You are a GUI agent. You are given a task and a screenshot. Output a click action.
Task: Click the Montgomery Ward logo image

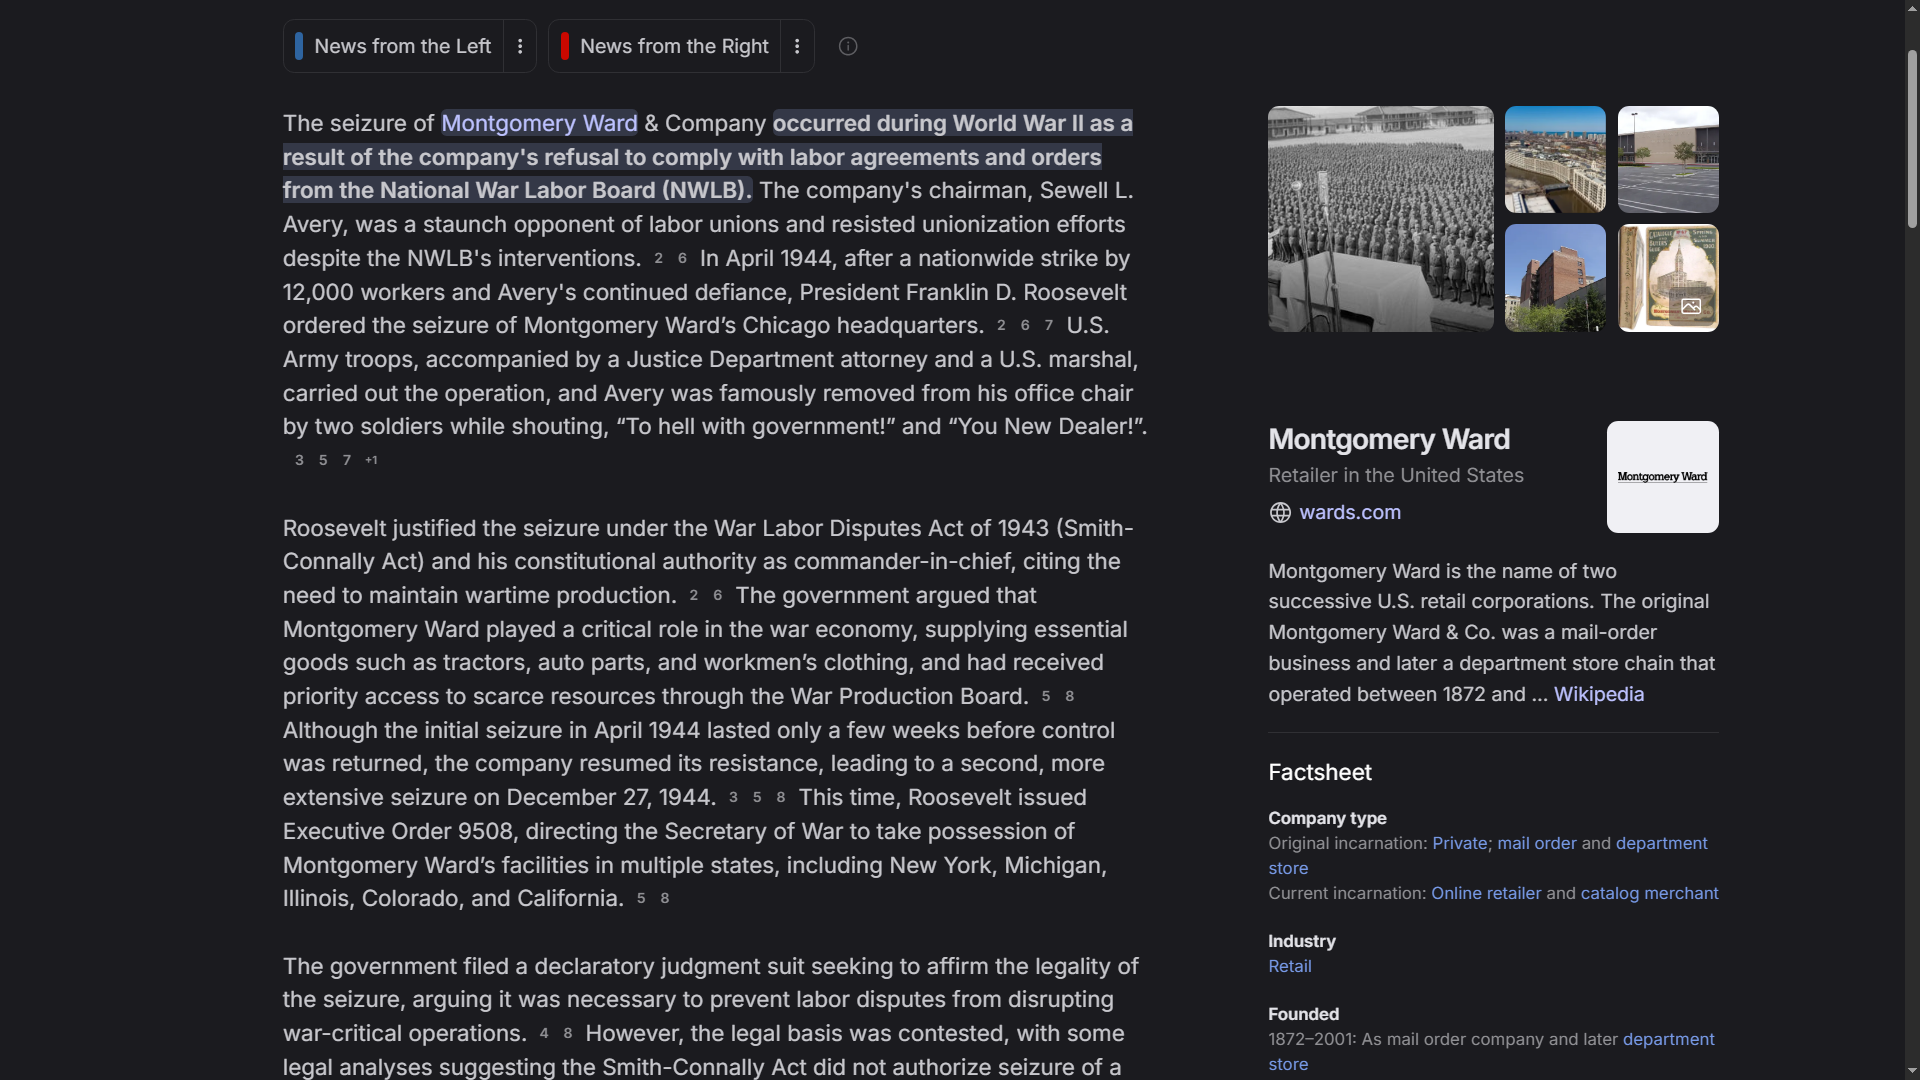coord(1662,477)
